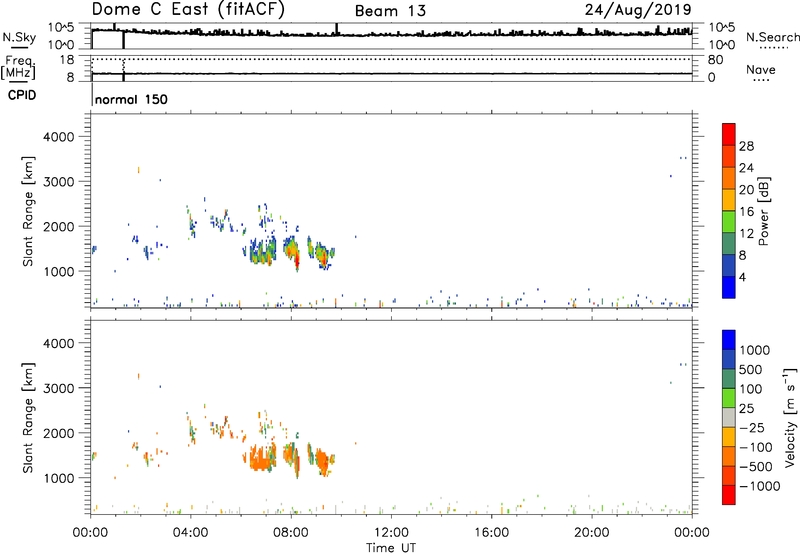Click the "Power [dB]" color bar label
The image size is (800, 554).
[x=763, y=211]
